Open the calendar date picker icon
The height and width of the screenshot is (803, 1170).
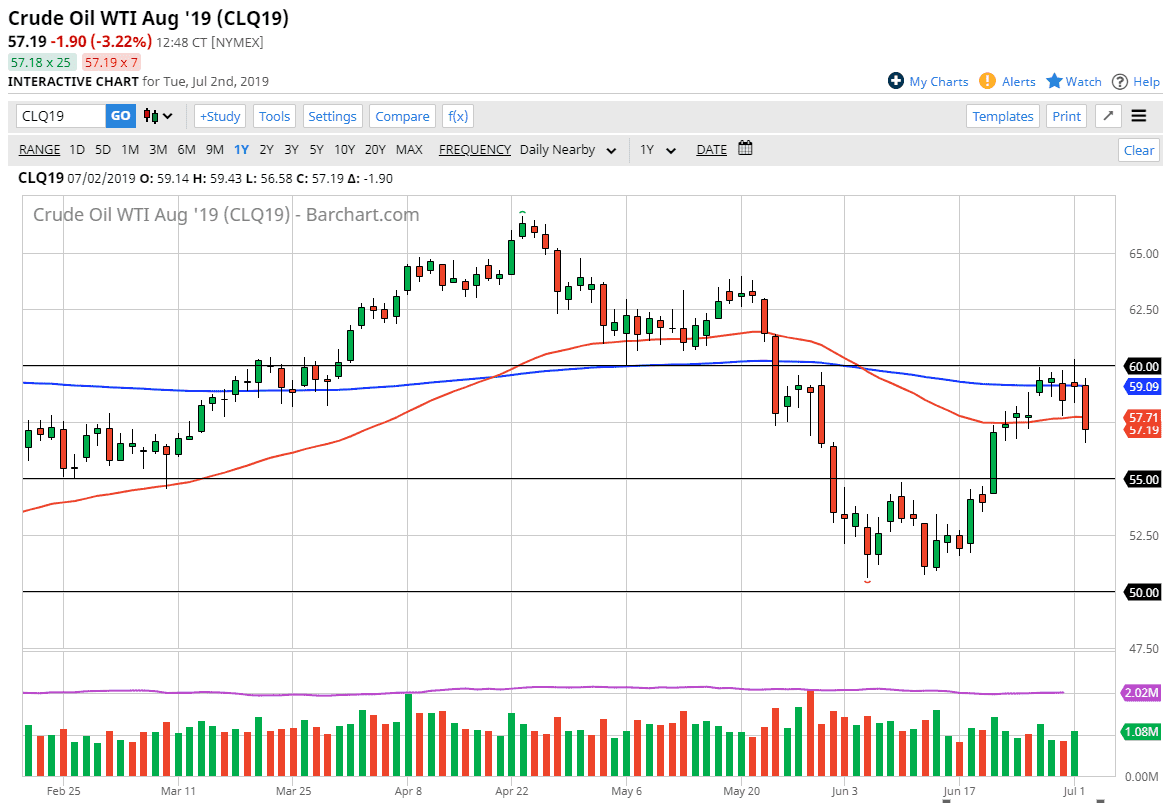coord(744,148)
